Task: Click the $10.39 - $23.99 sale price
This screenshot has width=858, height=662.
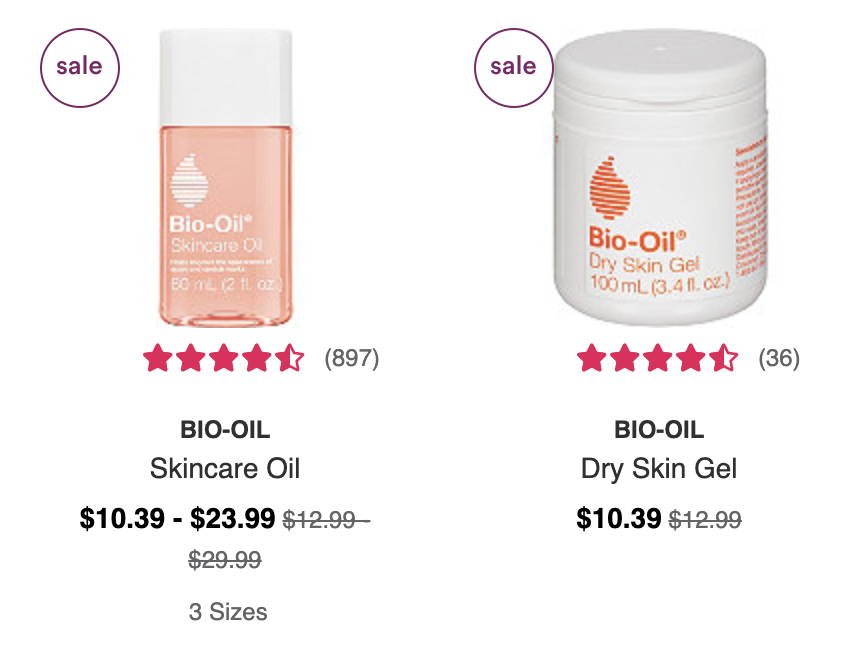Action: [x=177, y=518]
